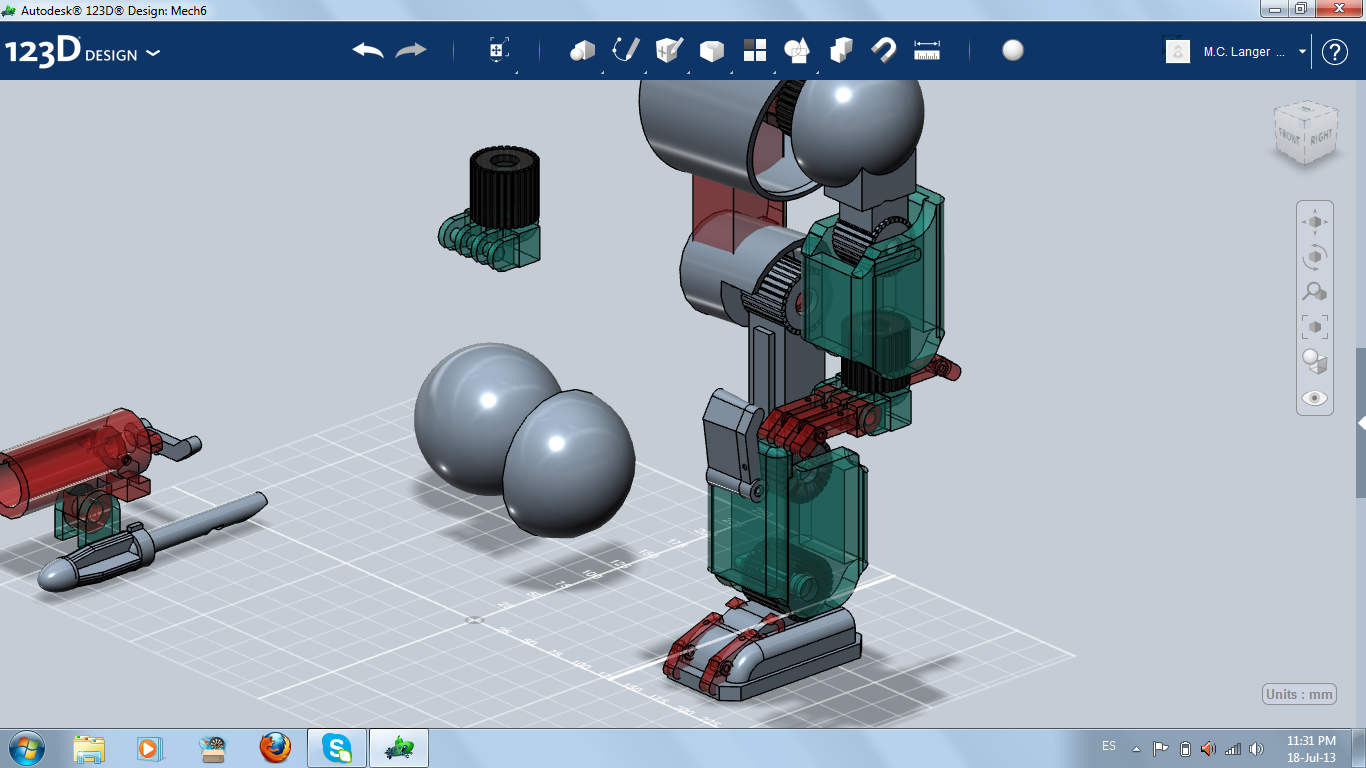Activate the Pan tool in navigation bar
This screenshot has height=768, width=1366.
point(1315,222)
